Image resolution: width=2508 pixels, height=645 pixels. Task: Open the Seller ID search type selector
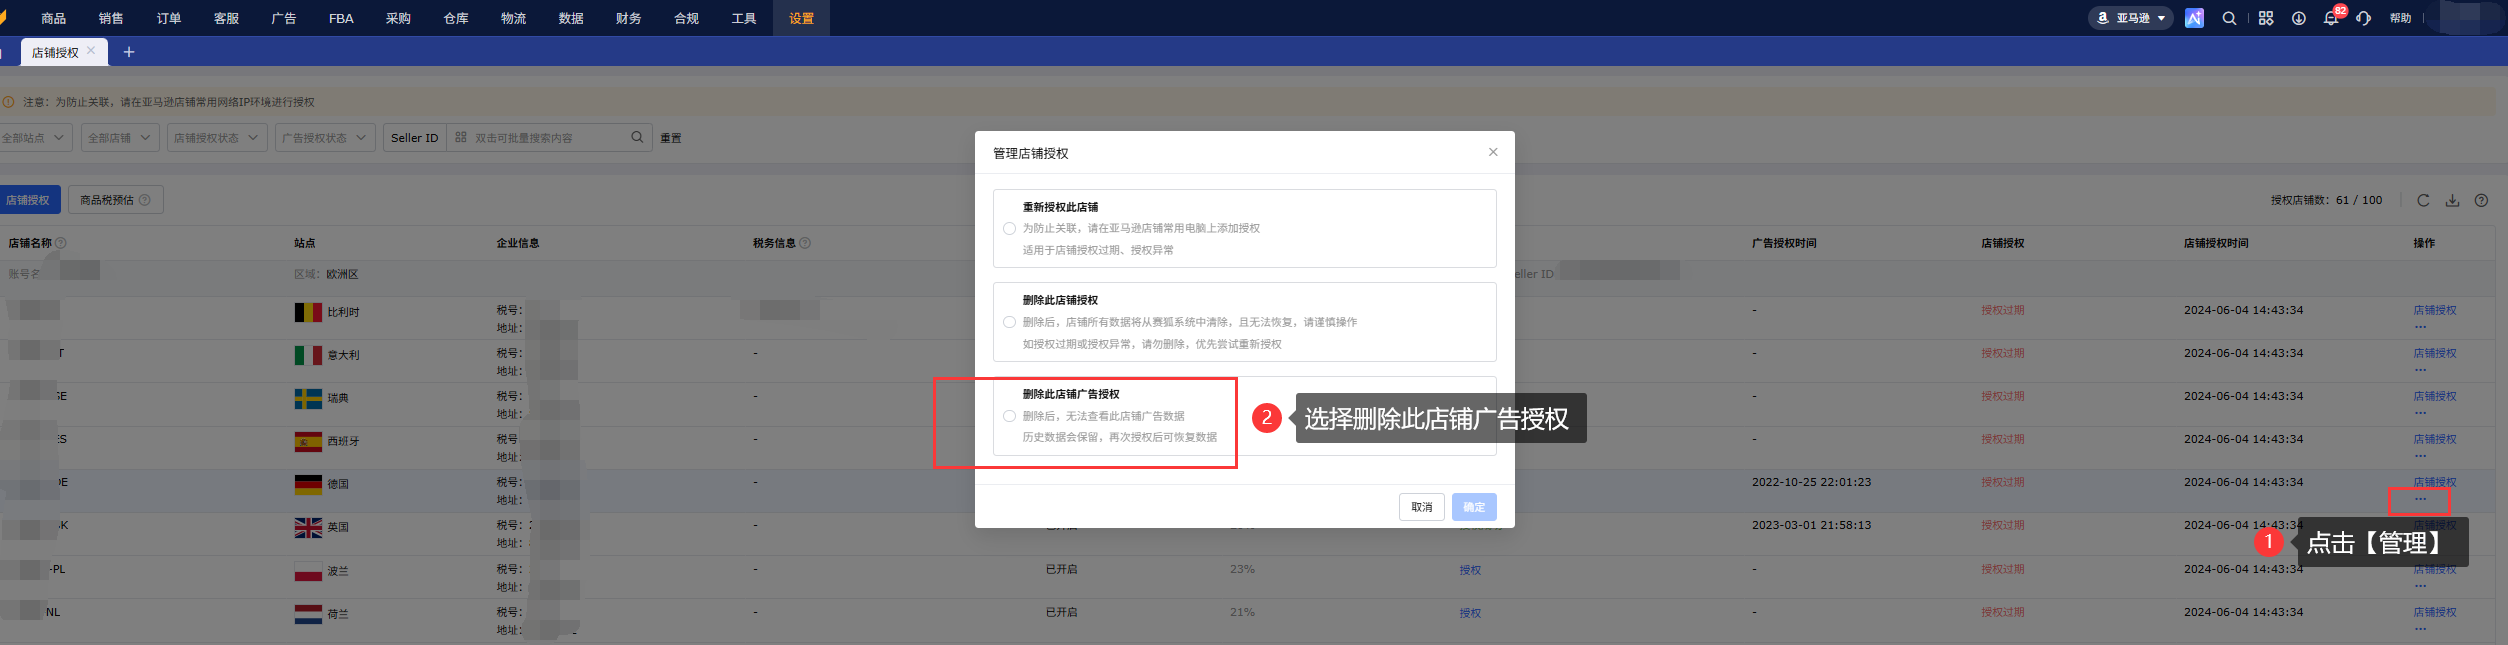point(414,137)
